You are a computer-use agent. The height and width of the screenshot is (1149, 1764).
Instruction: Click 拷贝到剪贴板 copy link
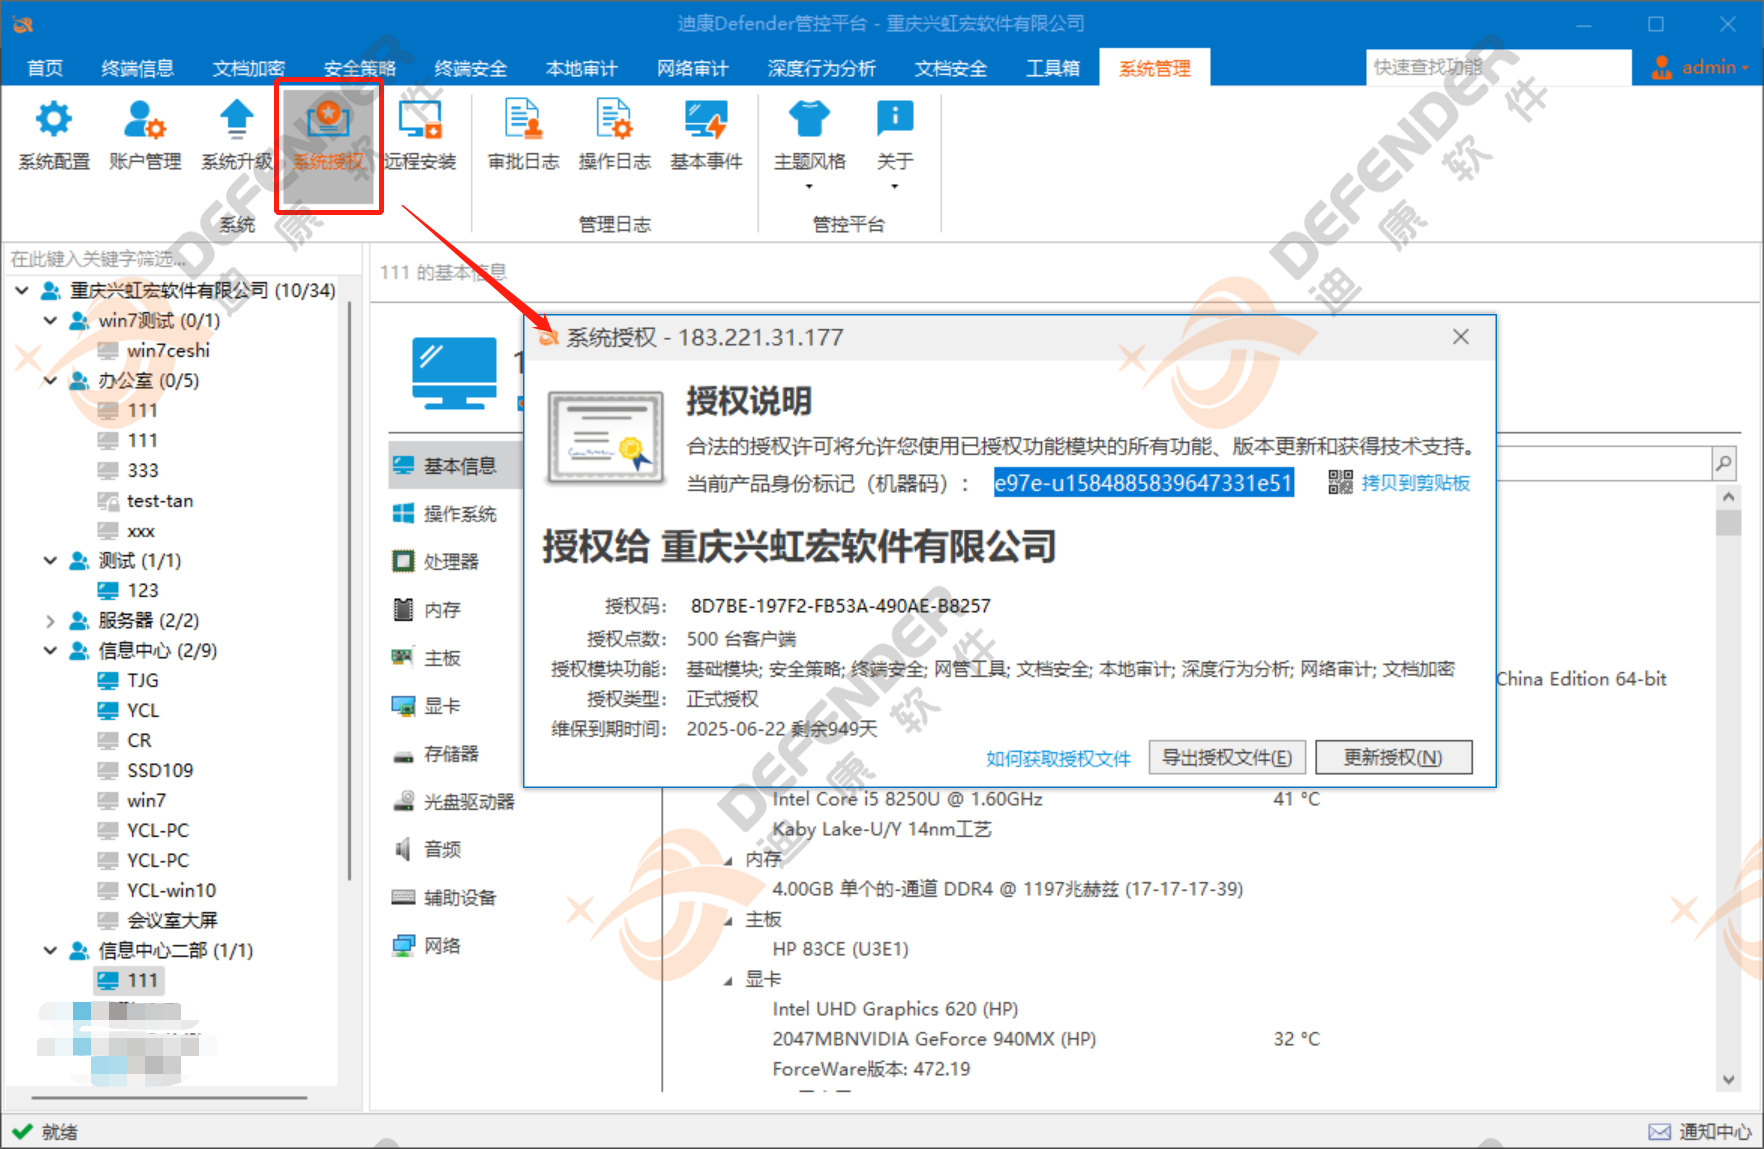pyautogui.click(x=1415, y=483)
